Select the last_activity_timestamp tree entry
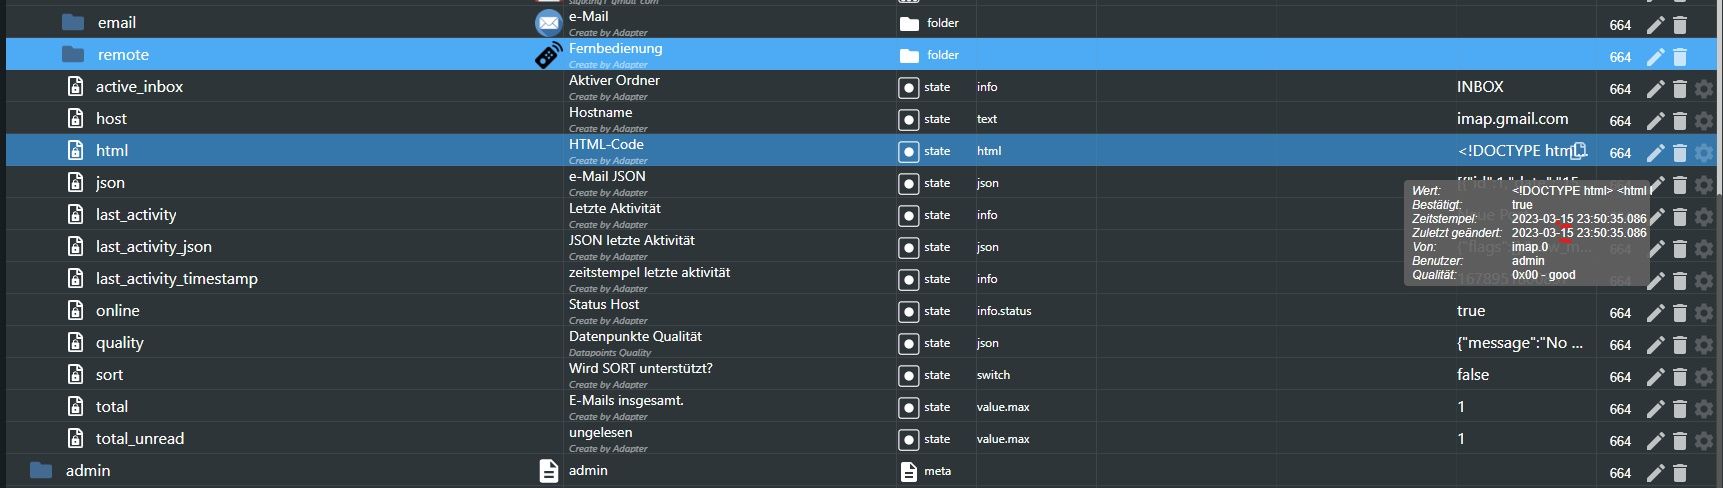 [x=177, y=279]
